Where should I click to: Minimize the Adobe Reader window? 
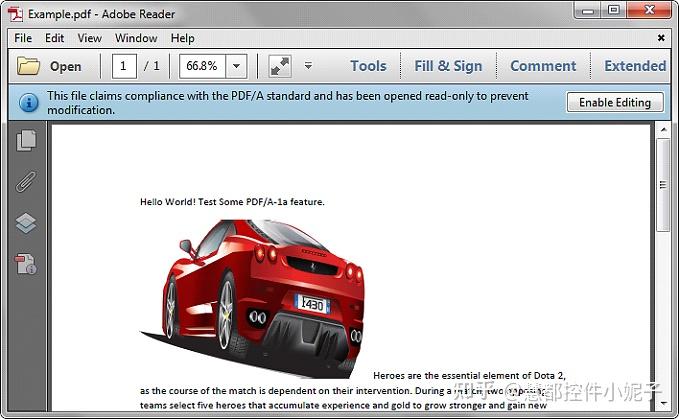(x=588, y=10)
